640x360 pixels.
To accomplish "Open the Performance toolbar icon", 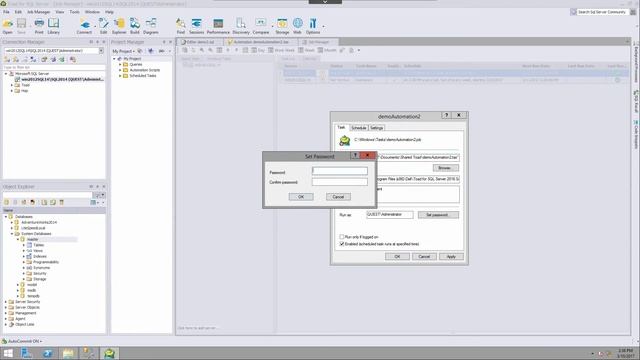I will (218, 26).
